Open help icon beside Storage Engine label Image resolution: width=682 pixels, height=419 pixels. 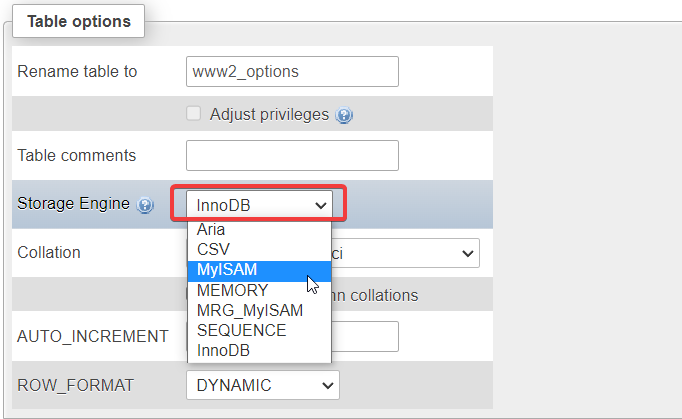tap(145, 205)
